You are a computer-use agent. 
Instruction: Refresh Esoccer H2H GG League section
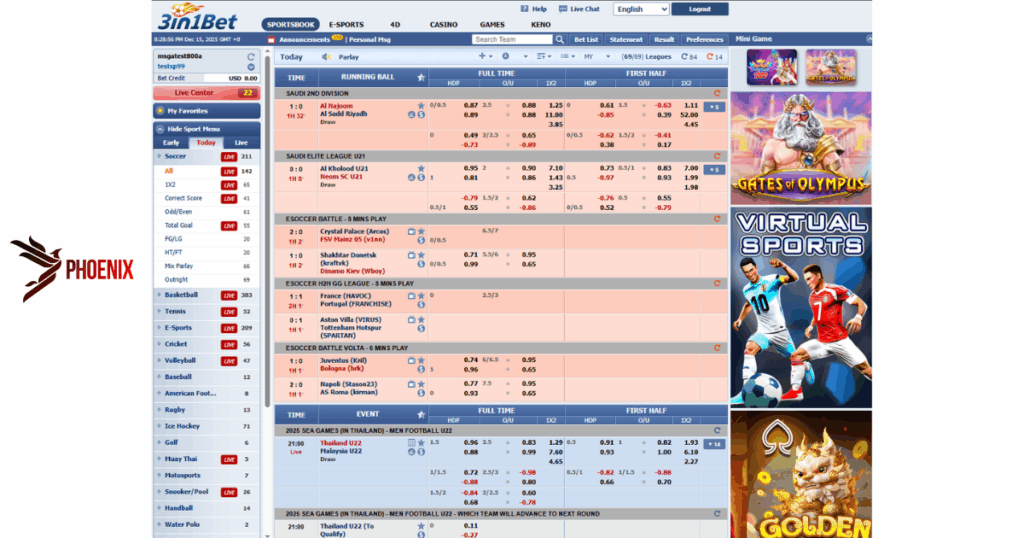[x=717, y=283]
